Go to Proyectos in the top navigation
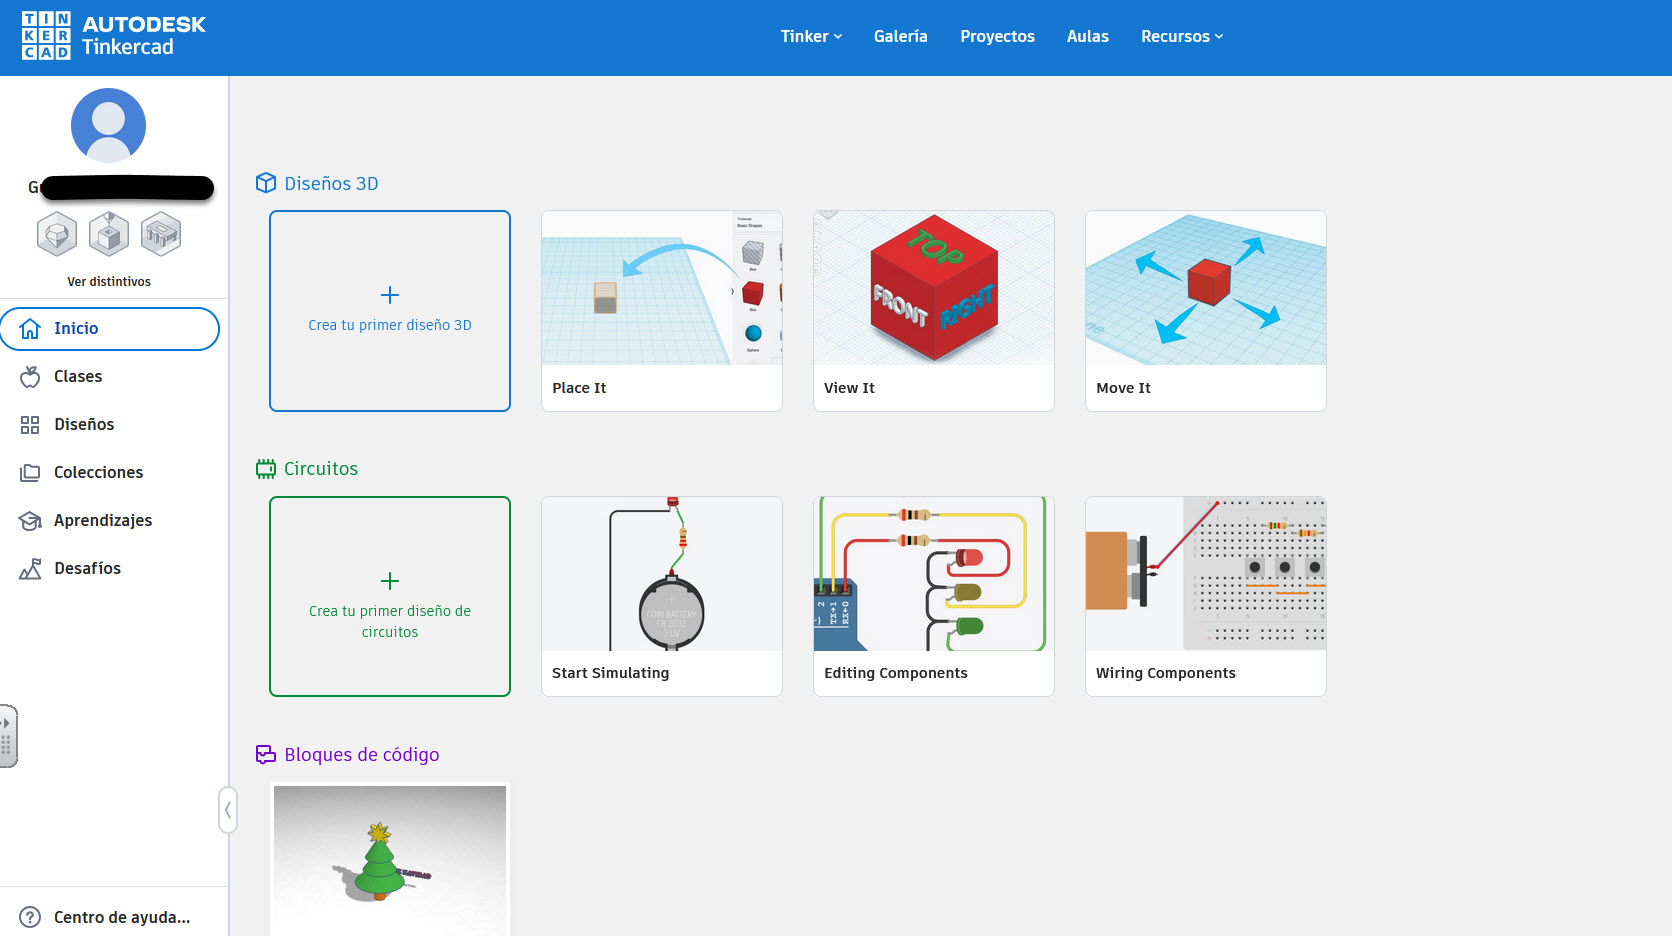 (x=997, y=36)
